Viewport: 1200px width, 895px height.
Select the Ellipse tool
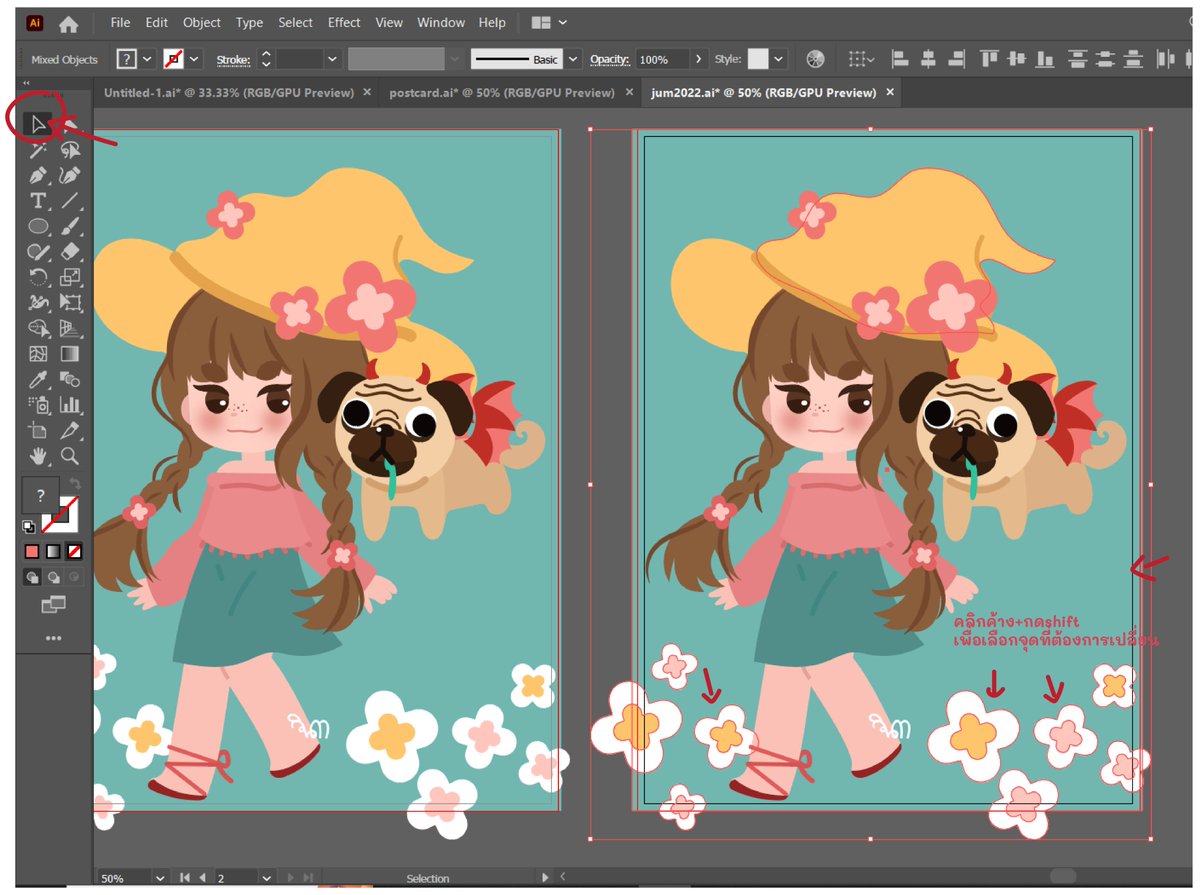click(38, 227)
